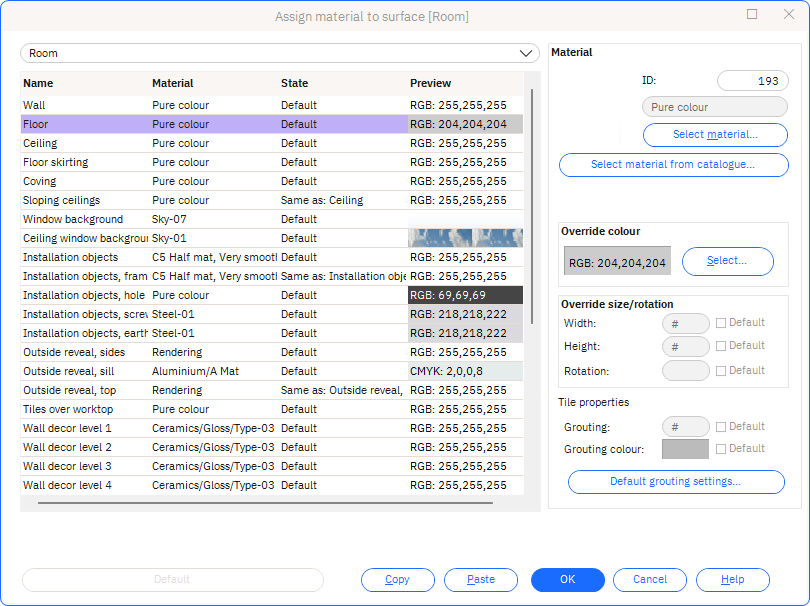Enable the Default checkbox for Width

tap(723, 322)
